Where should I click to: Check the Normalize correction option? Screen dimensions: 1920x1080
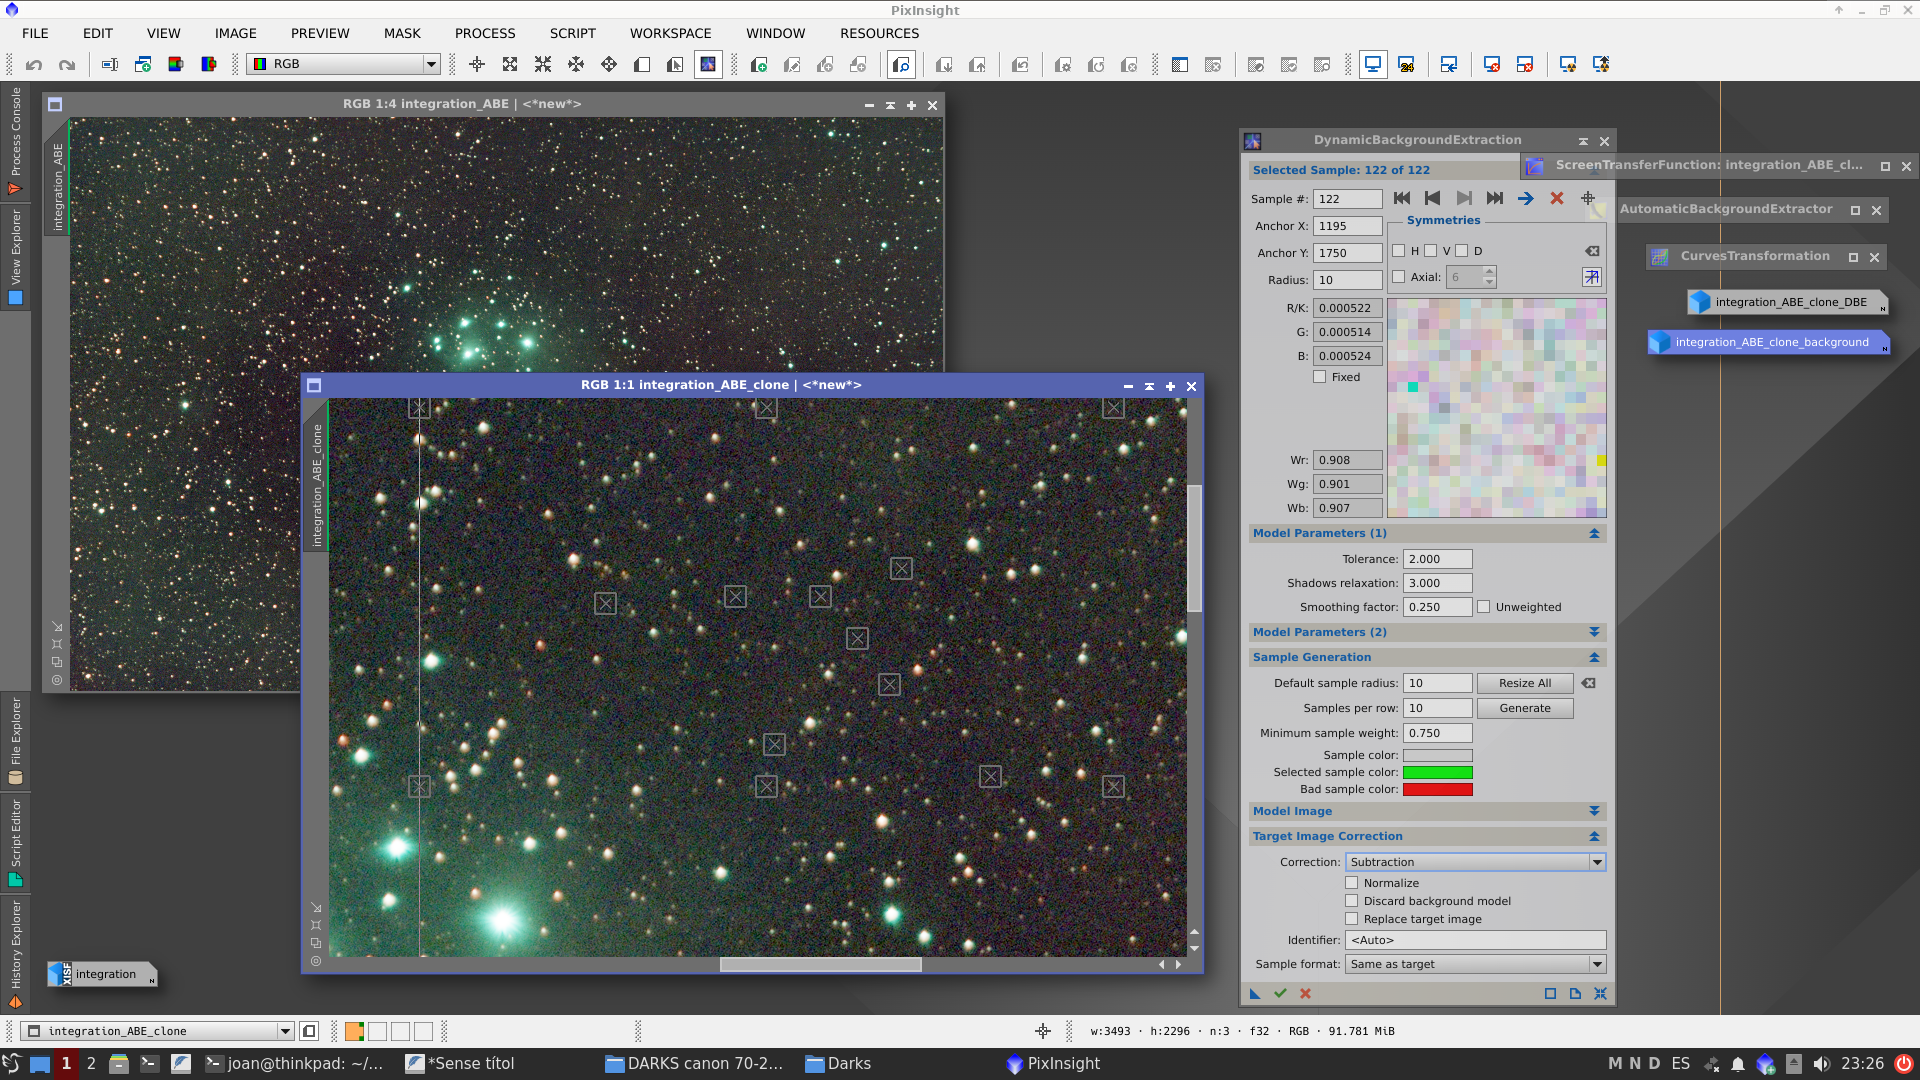click(1352, 882)
